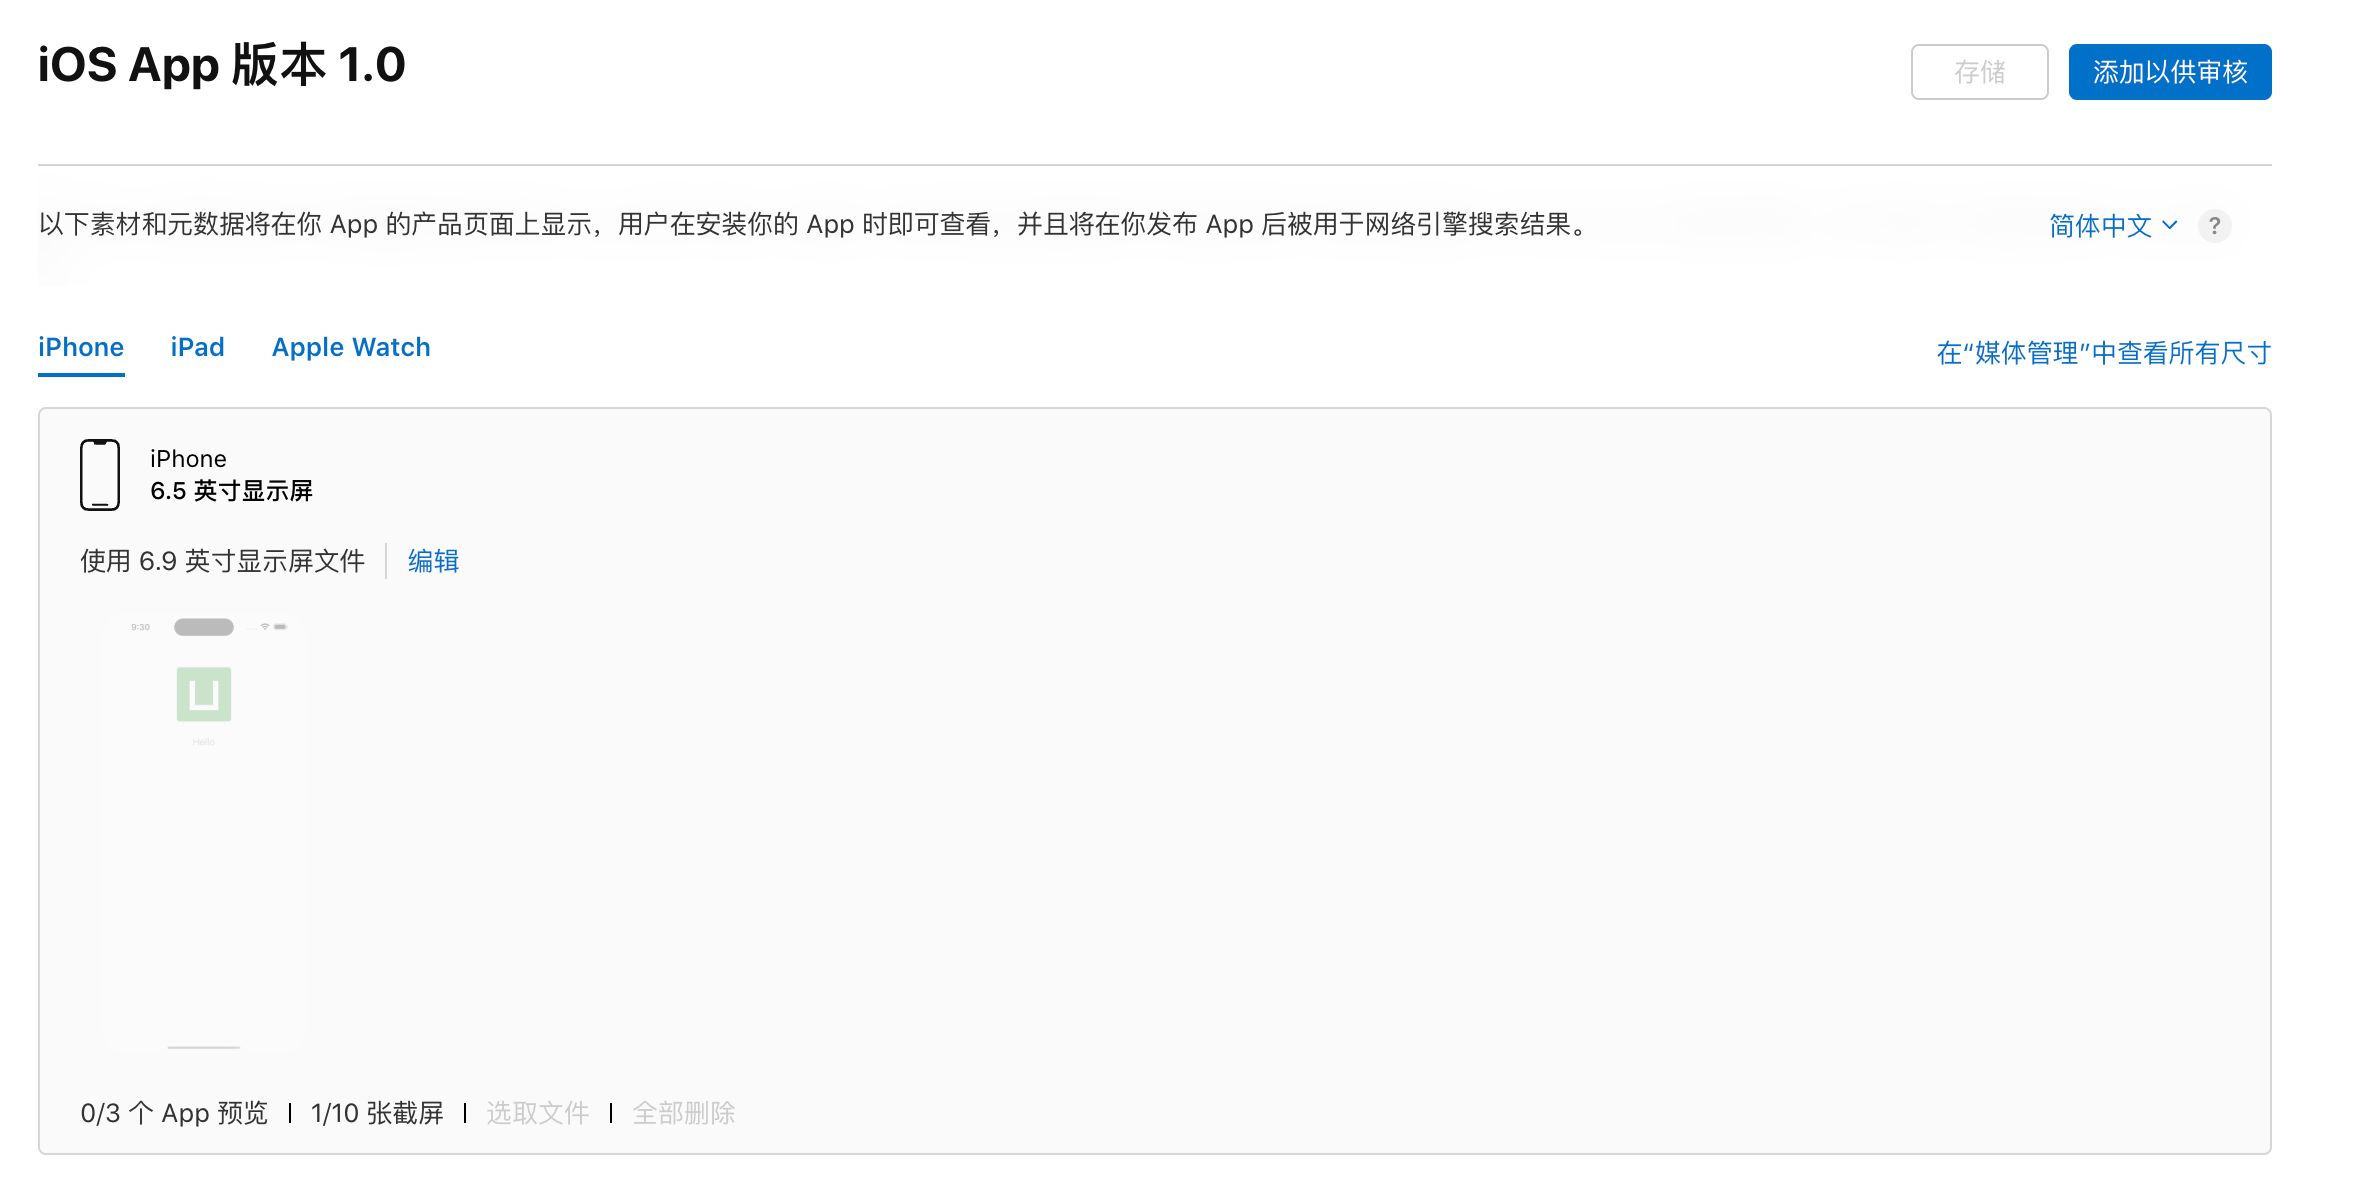Screen dimensions: 2370x1200
Task: Click the chevron next to 简体中文
Action: click(x=2169, y=225)
